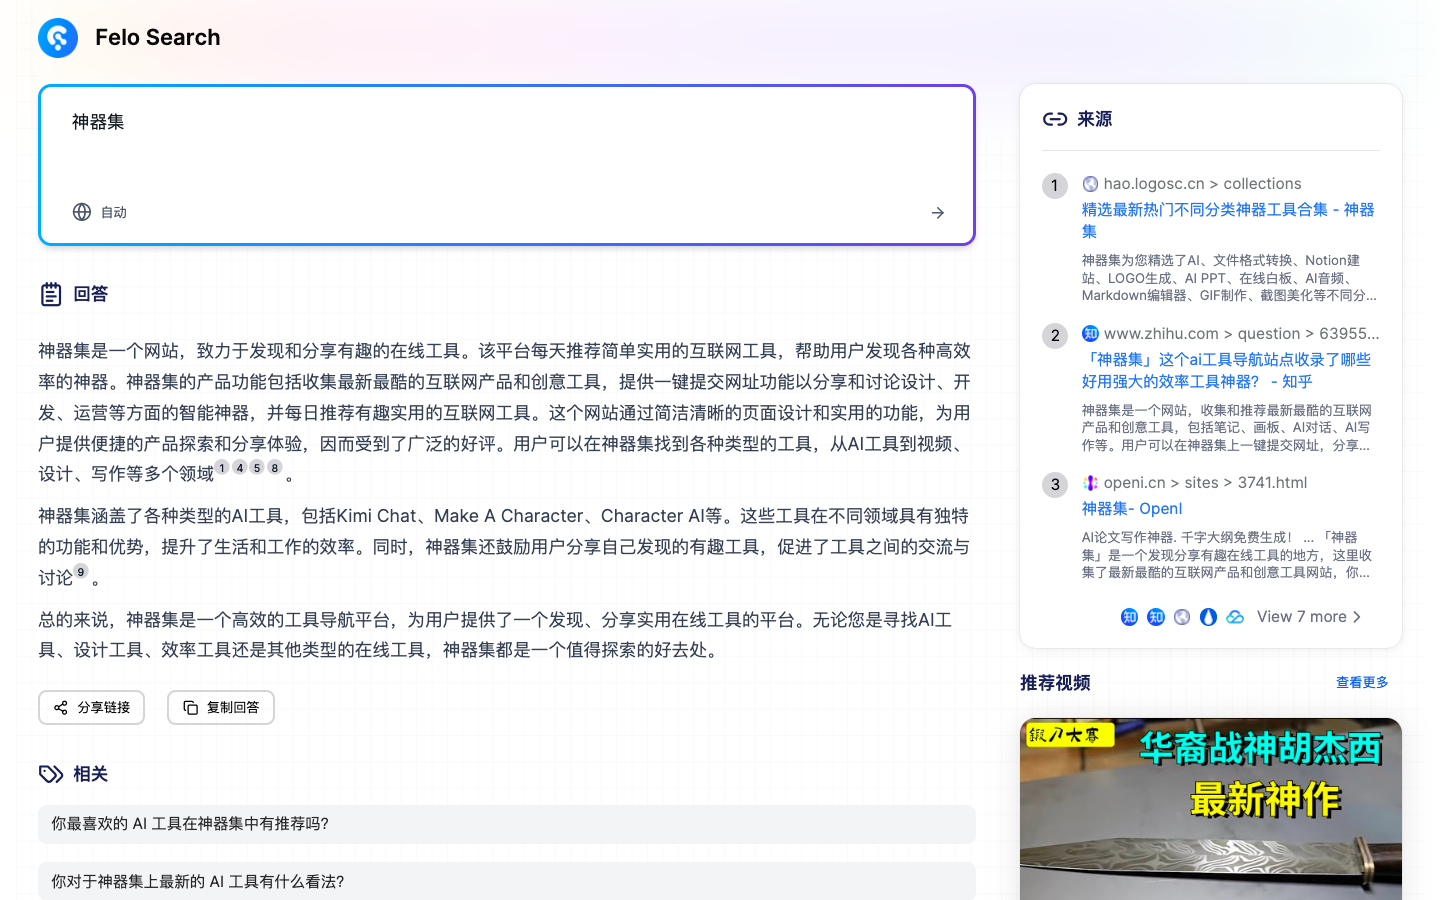The height and width of the screenshot is (900, 1440).
Task: Click the openi.cn favicon icon
Action: click(1090, 483)
